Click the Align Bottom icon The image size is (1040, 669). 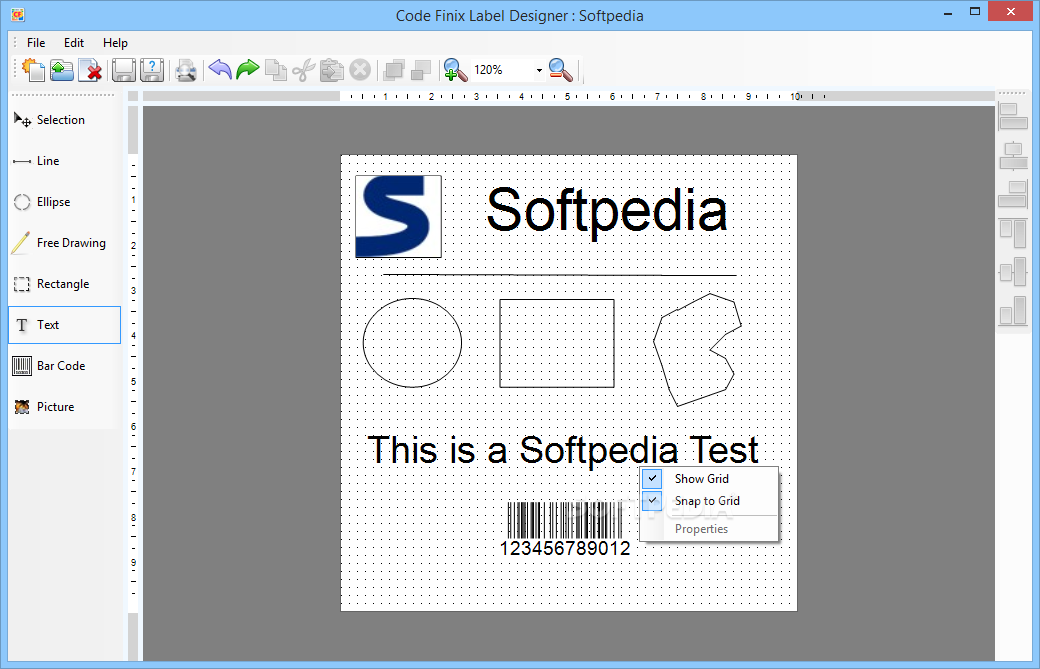[x=1013, y=311]
